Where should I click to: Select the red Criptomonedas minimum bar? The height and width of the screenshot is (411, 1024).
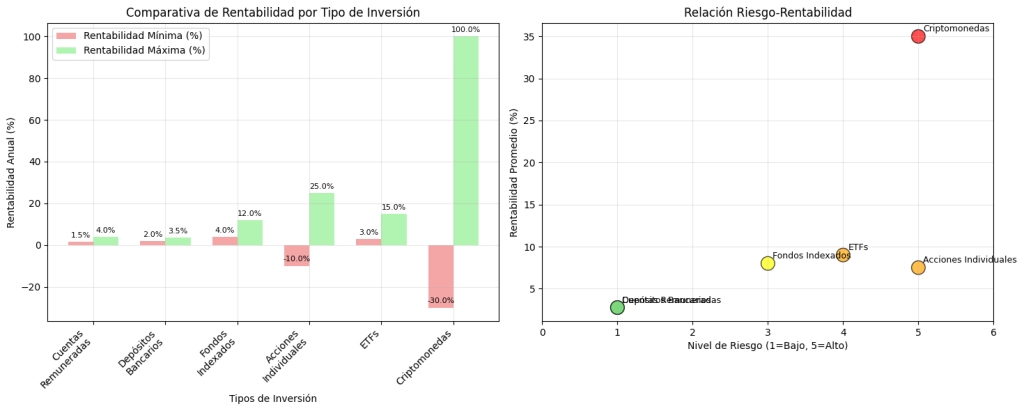pyautogui.click(x=441, y=276)
